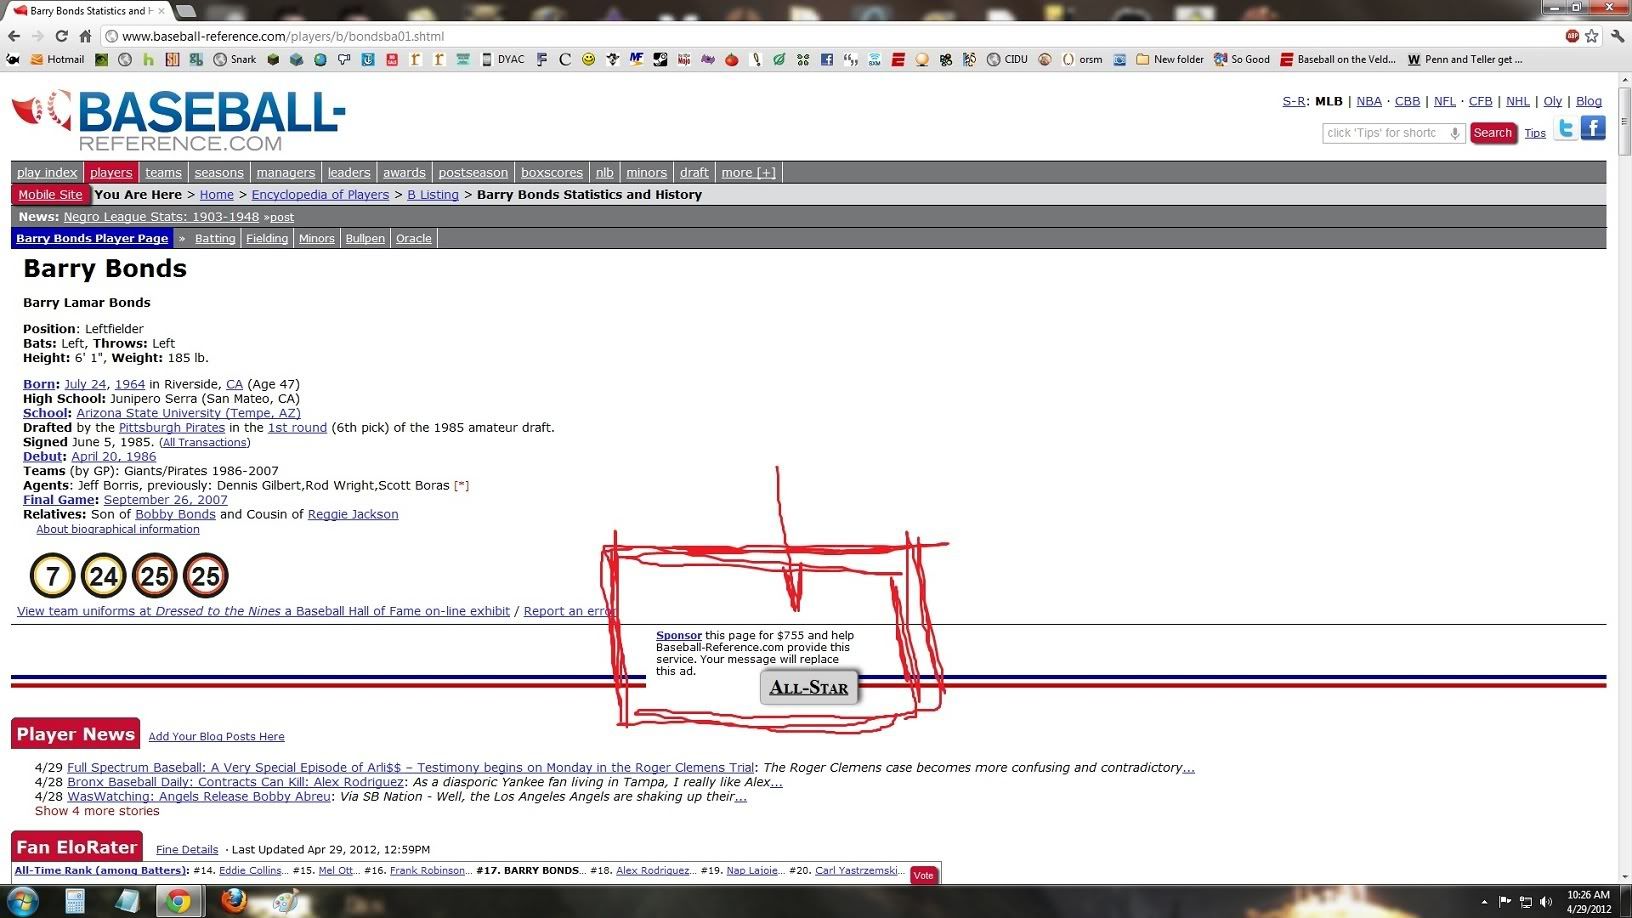Screen dimensions: 1632x918
Task: Open Negro League Stats news link
Action: [x=161, y=217]
